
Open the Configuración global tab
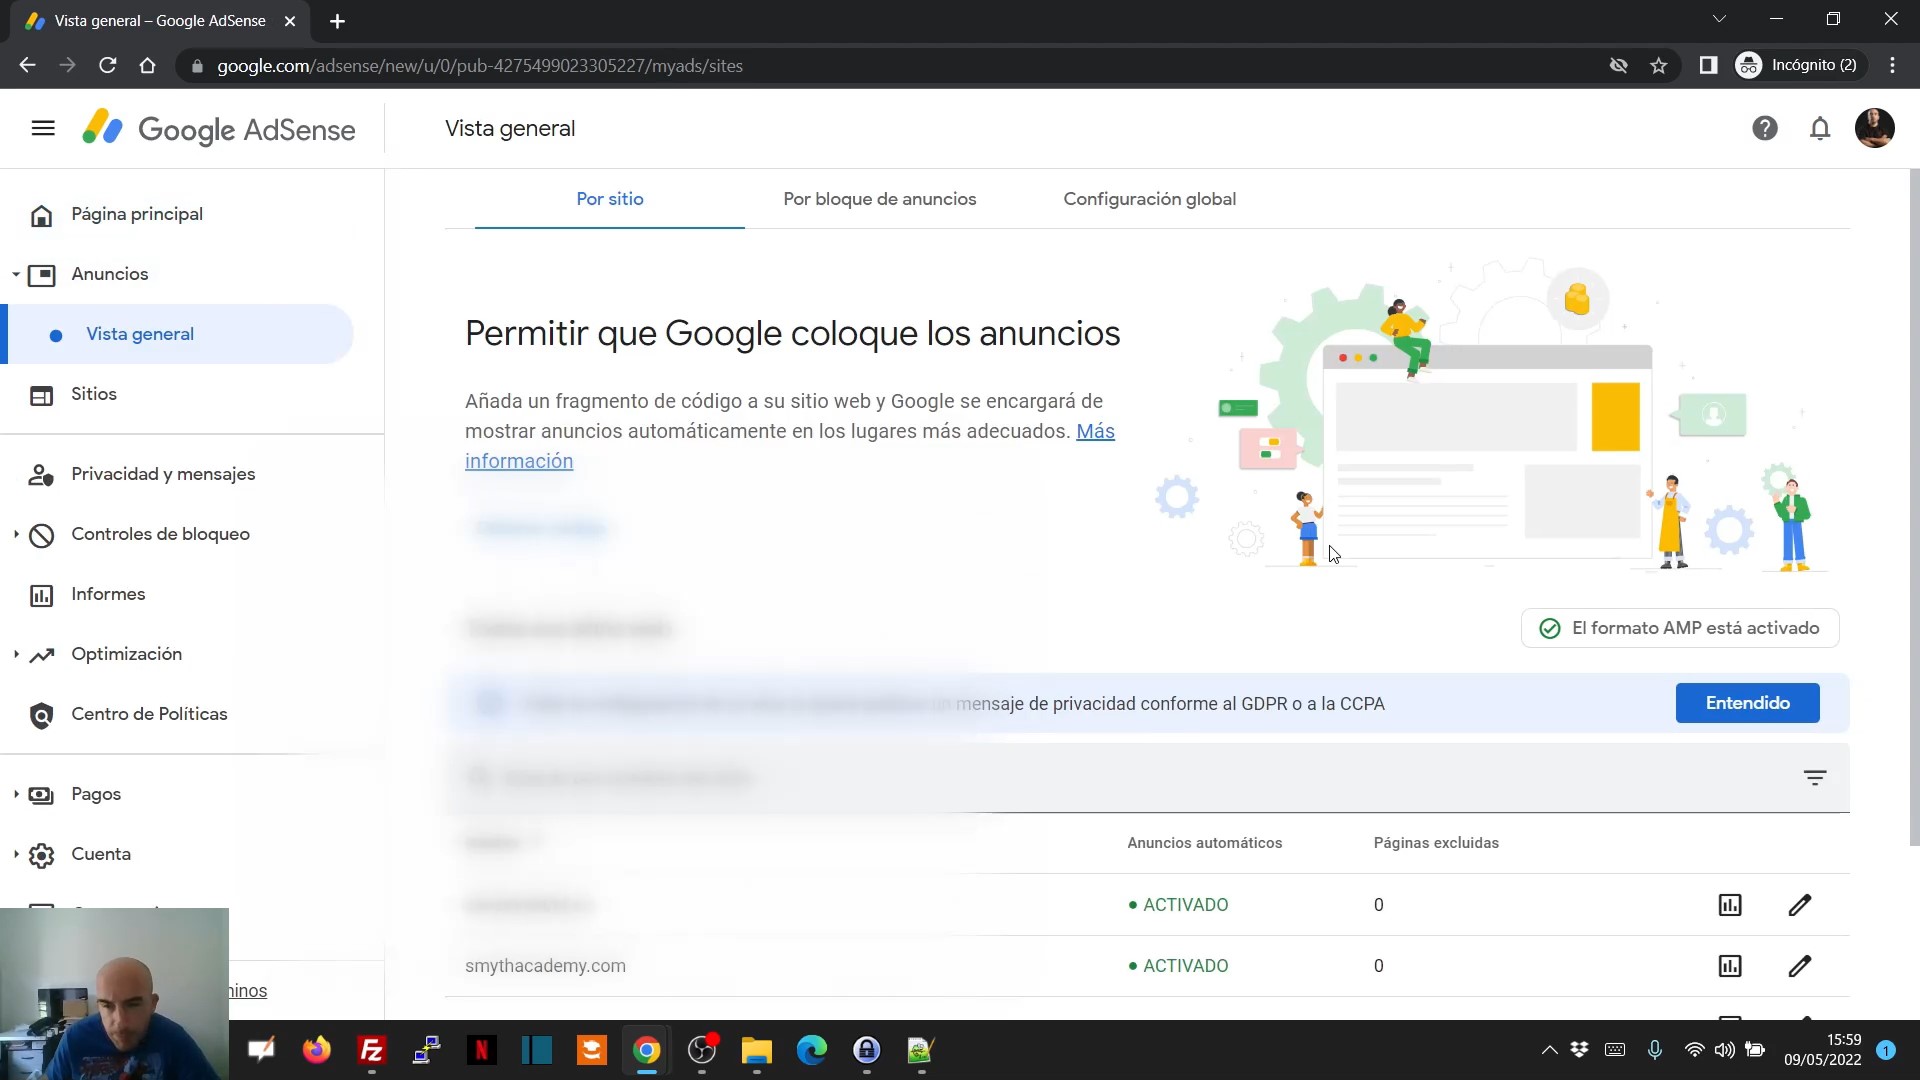(1149, 199)
